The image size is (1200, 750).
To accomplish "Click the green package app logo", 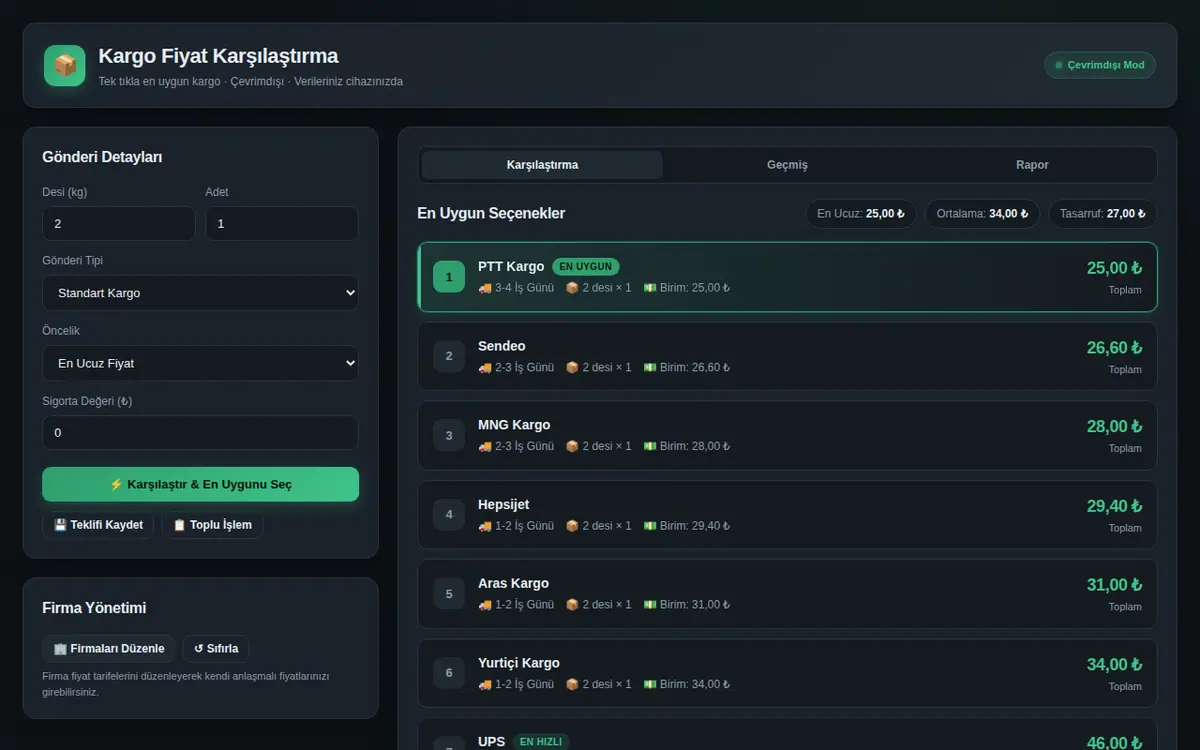I will 65,66.
